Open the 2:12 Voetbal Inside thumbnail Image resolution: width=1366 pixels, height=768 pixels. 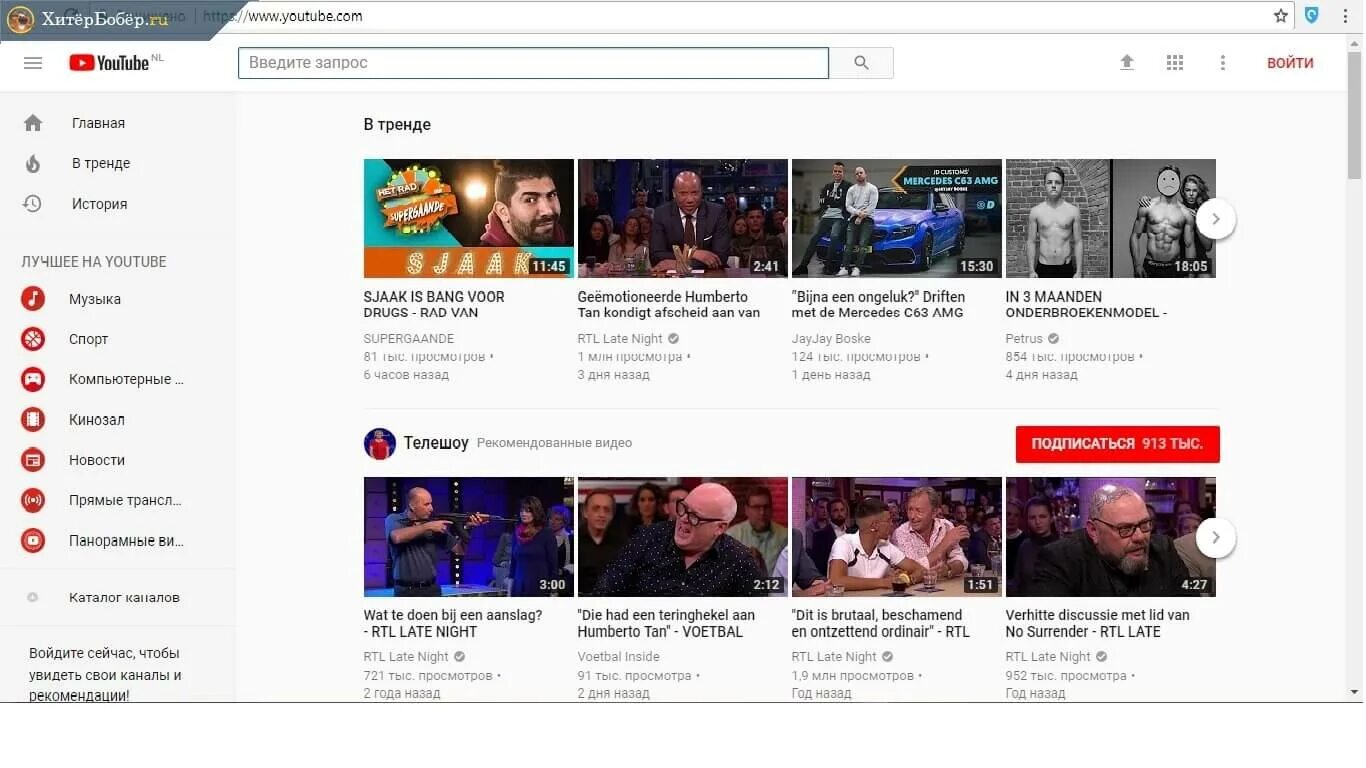pyautogui.click(x=683, y=537)
